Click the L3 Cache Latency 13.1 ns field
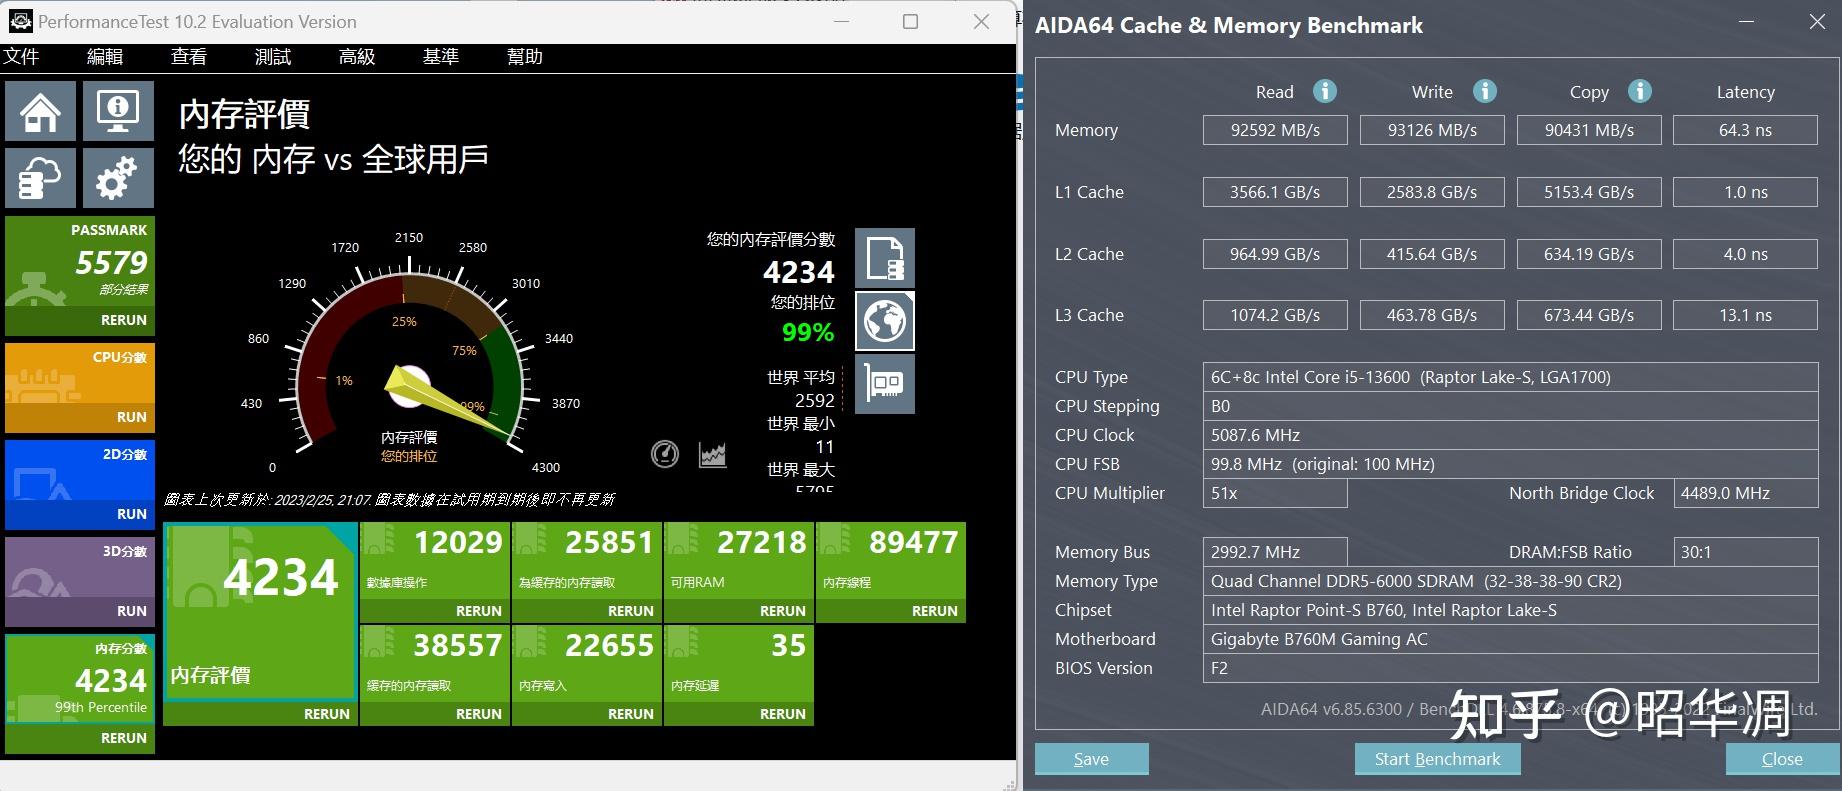Image resolution: width=1842 pixels, height=791 pixels. click(1745, 315)
